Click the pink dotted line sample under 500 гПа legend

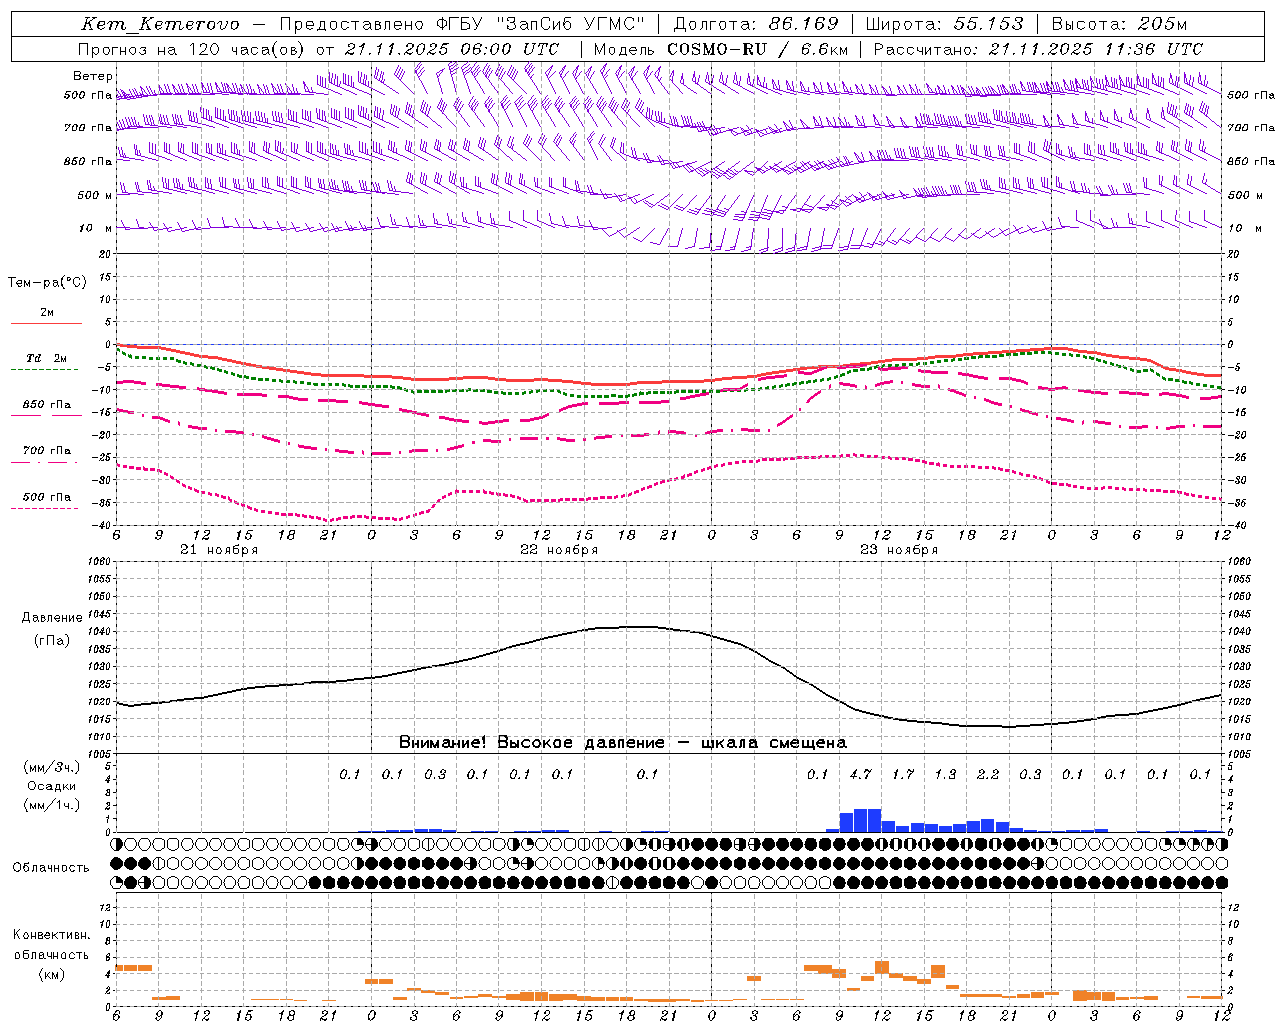tap(46, 508)
